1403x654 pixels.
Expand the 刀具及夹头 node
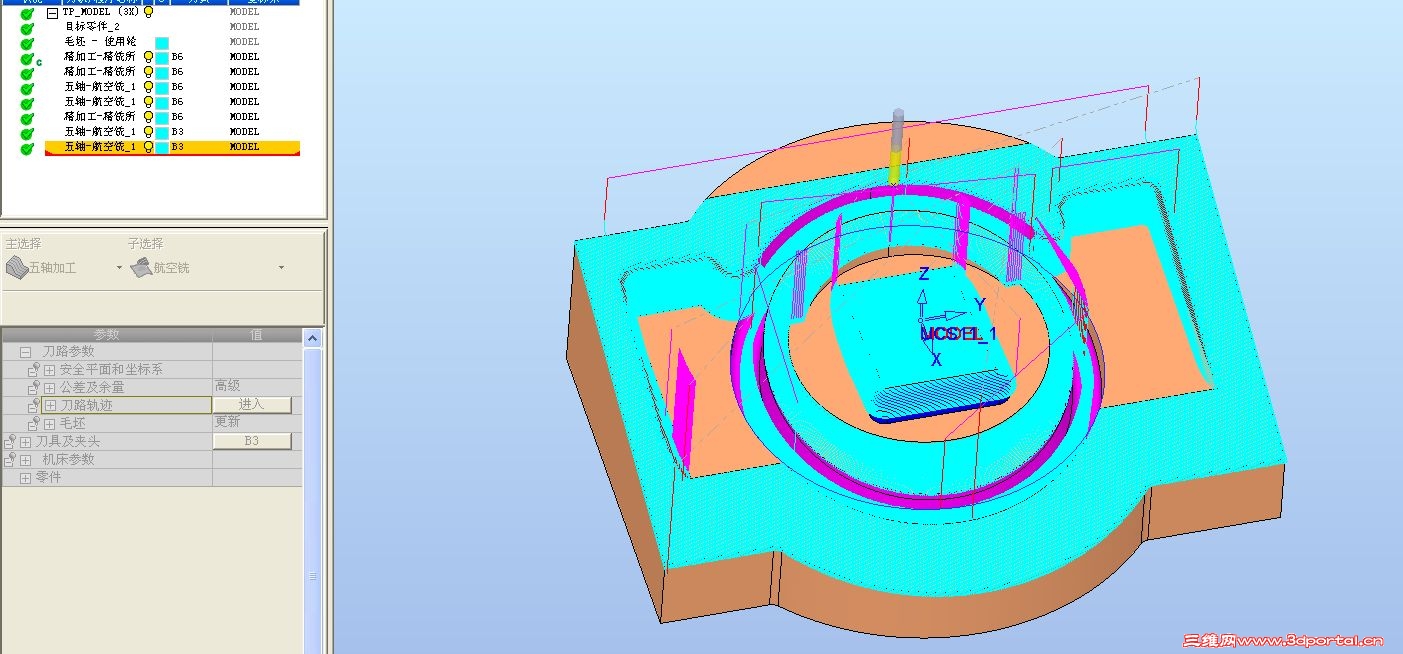tap(26, 442)
